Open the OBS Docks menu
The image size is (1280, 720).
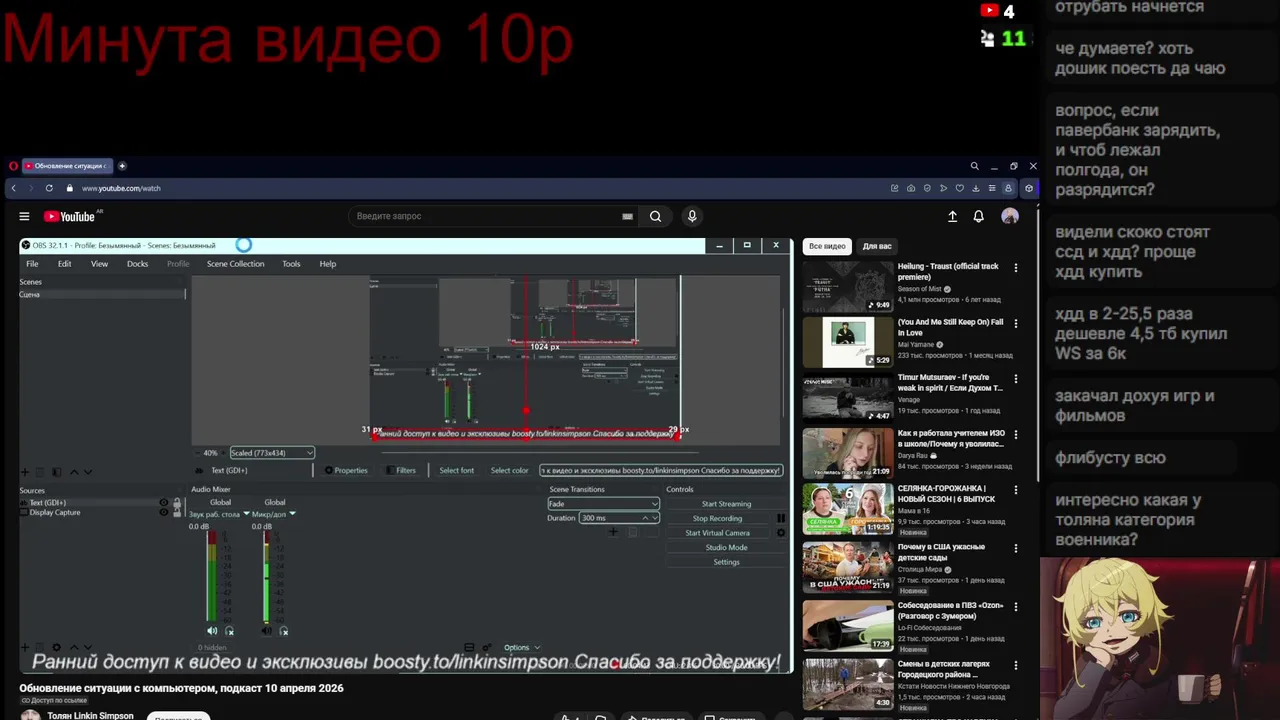[137, 264]
